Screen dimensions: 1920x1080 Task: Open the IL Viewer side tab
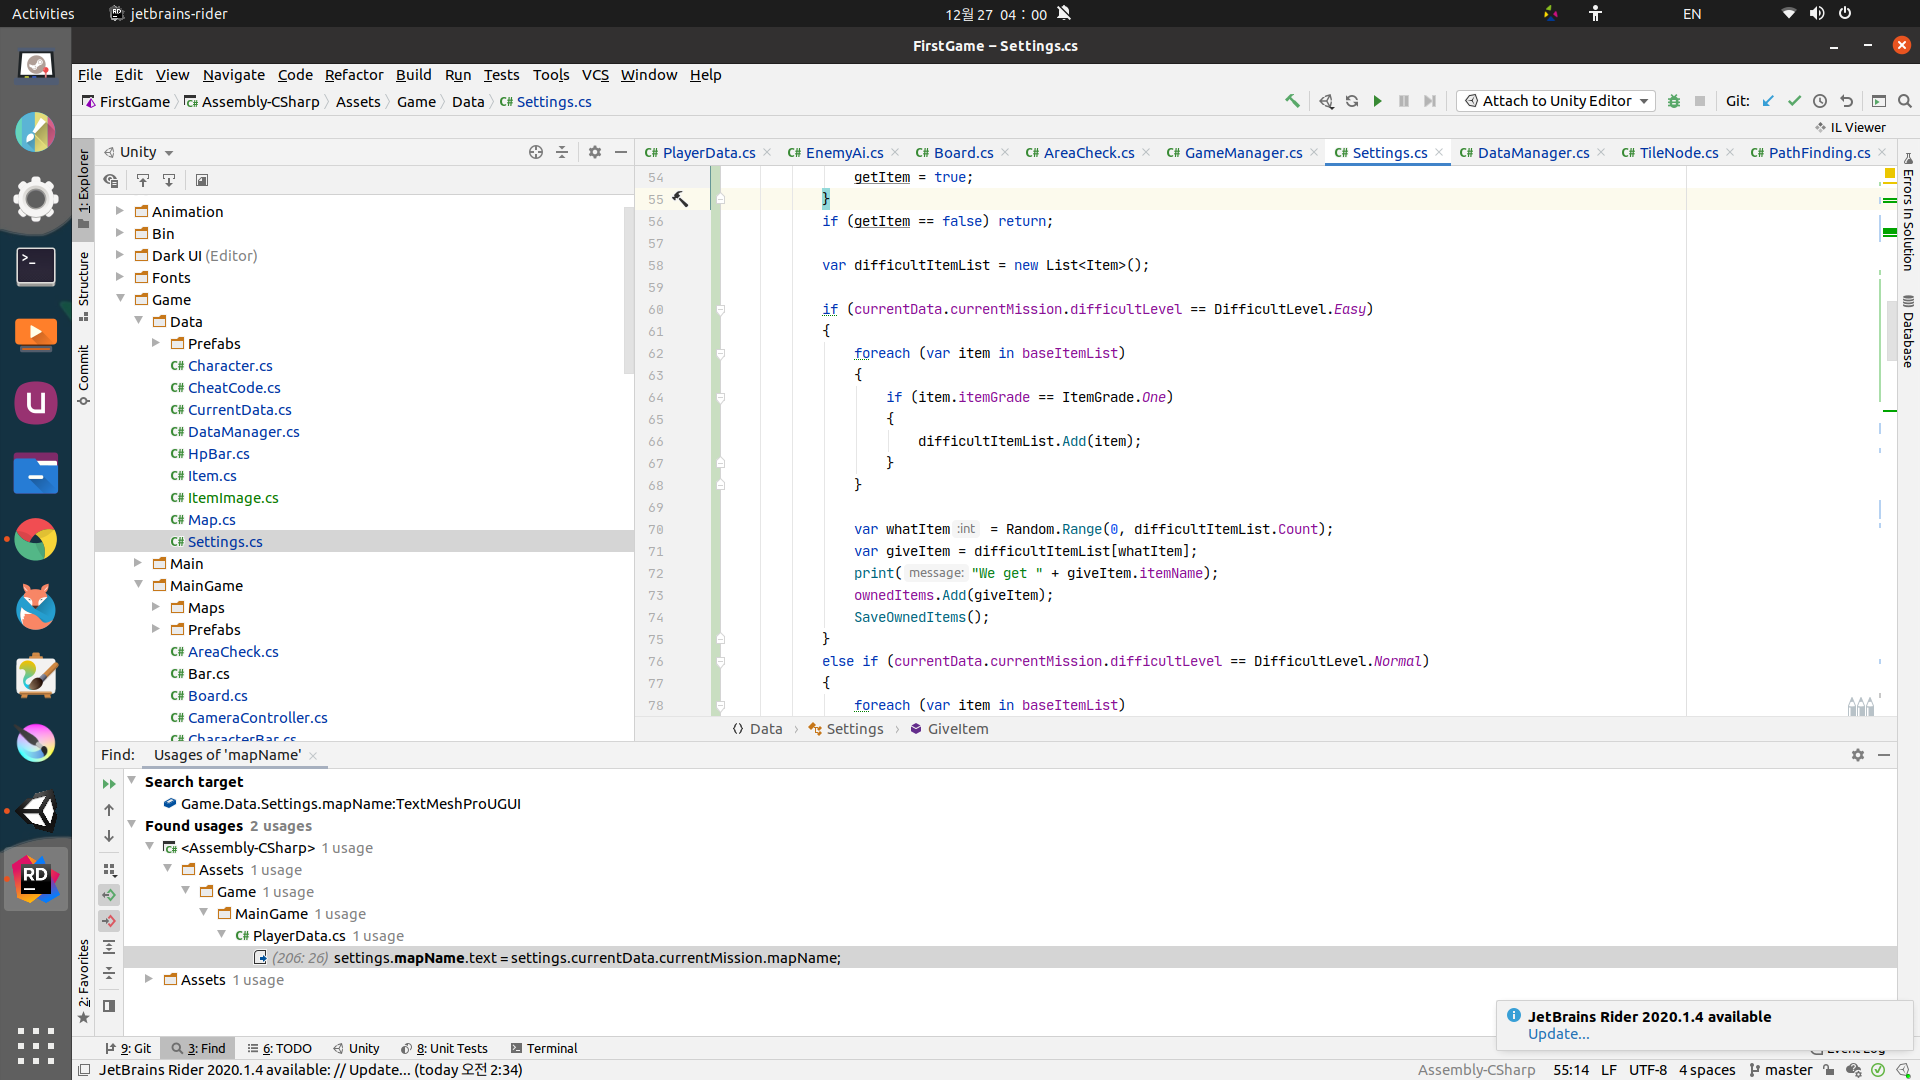[x=1851, y=127]
